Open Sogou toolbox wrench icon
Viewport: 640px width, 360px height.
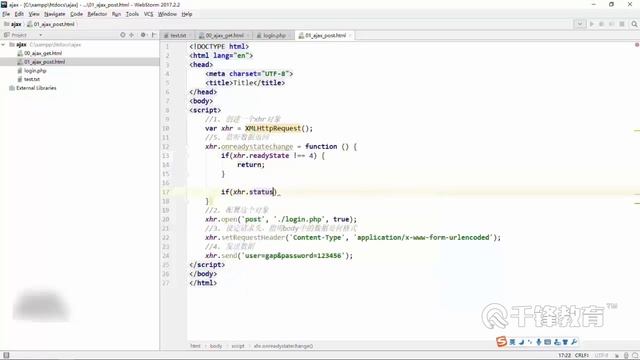[x=574, y=342]
